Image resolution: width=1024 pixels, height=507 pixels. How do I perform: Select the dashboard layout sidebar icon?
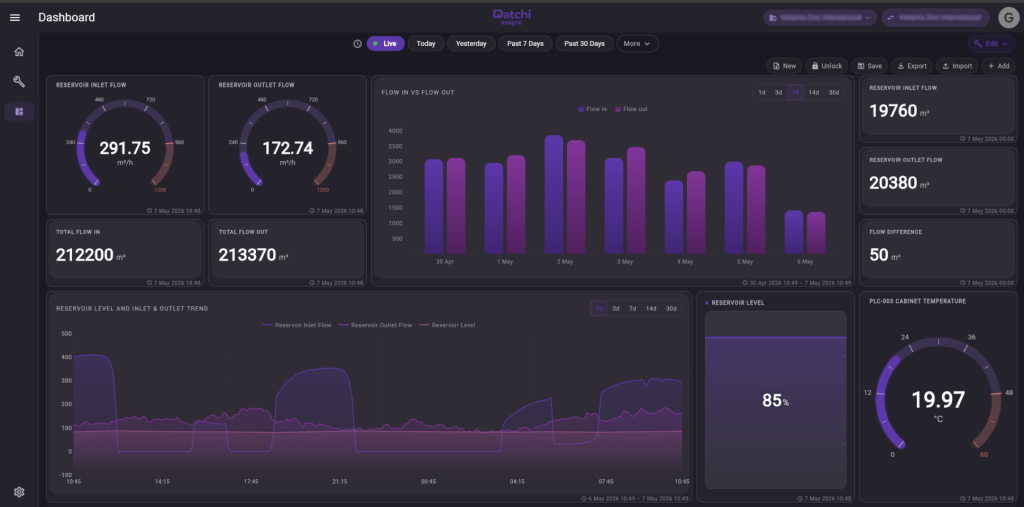19,112
